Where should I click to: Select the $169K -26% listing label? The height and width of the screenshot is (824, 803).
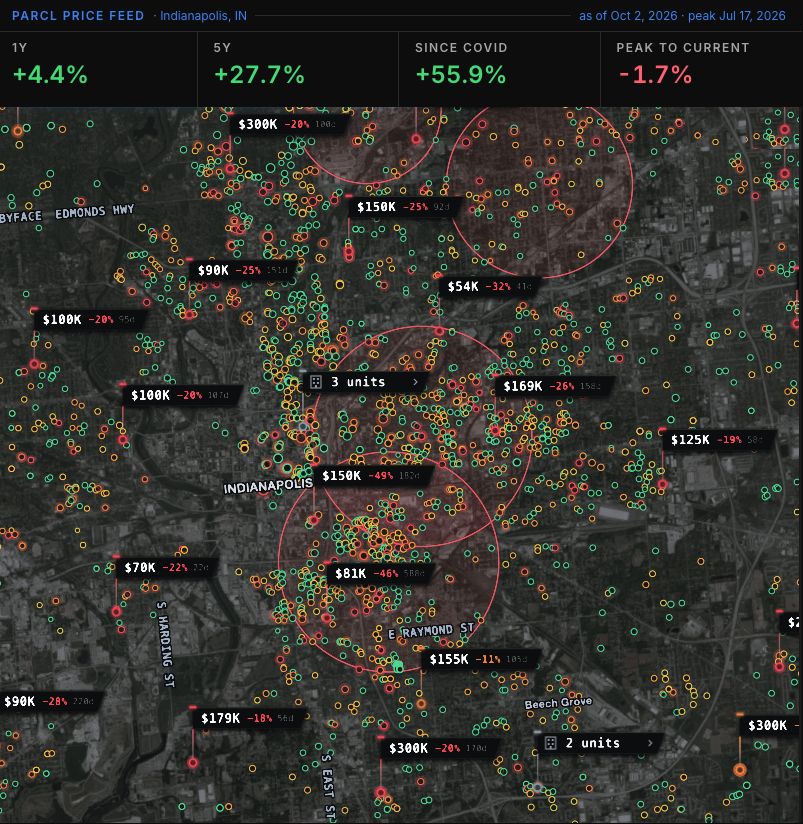click(x=554, y=387)
